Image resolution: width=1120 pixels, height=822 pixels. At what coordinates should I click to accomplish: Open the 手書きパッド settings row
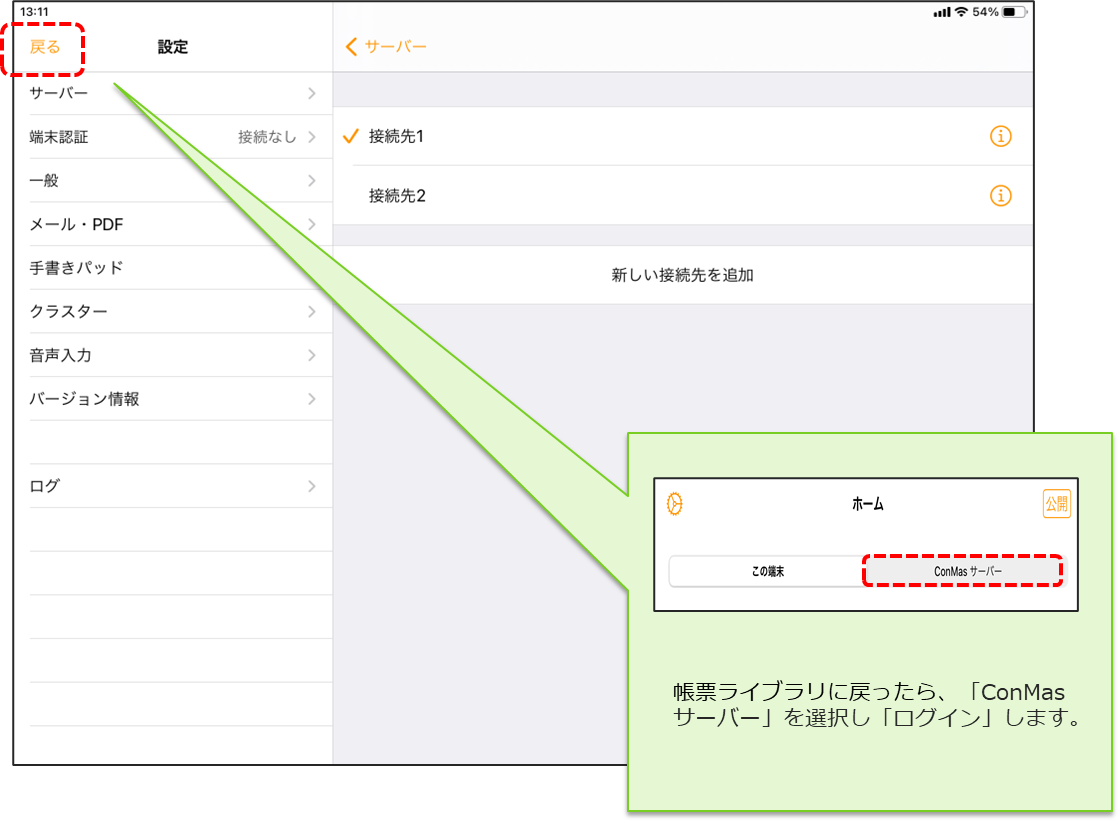coord(172,268)
